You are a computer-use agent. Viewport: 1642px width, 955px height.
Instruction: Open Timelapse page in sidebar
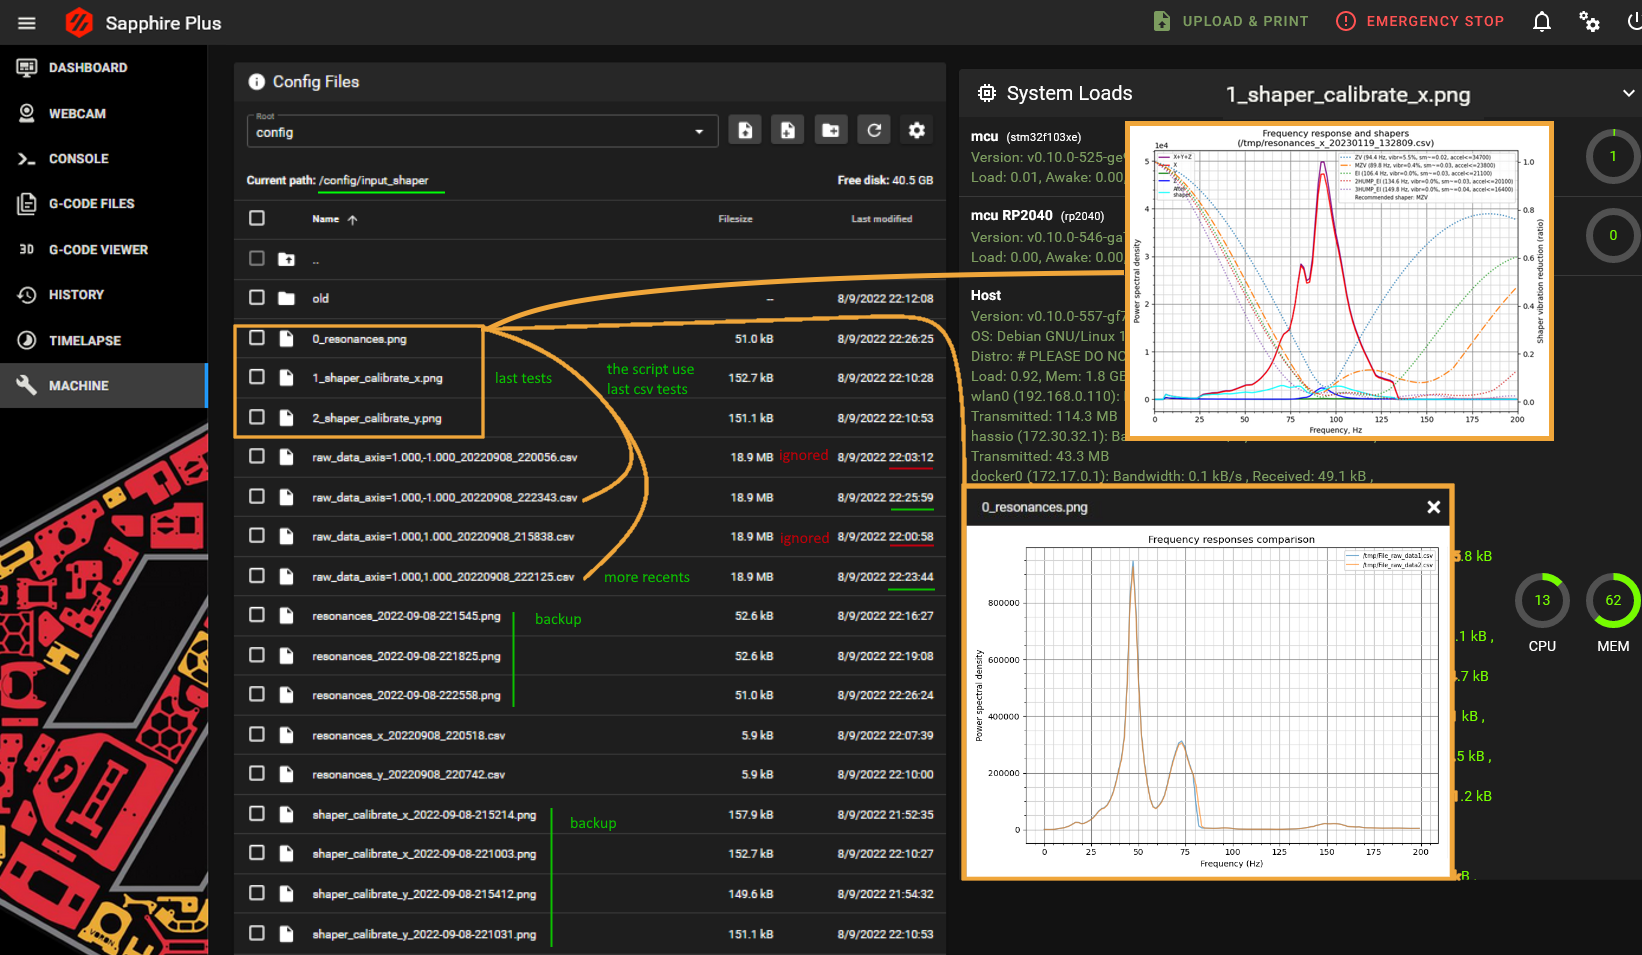(x=104, y=340)
